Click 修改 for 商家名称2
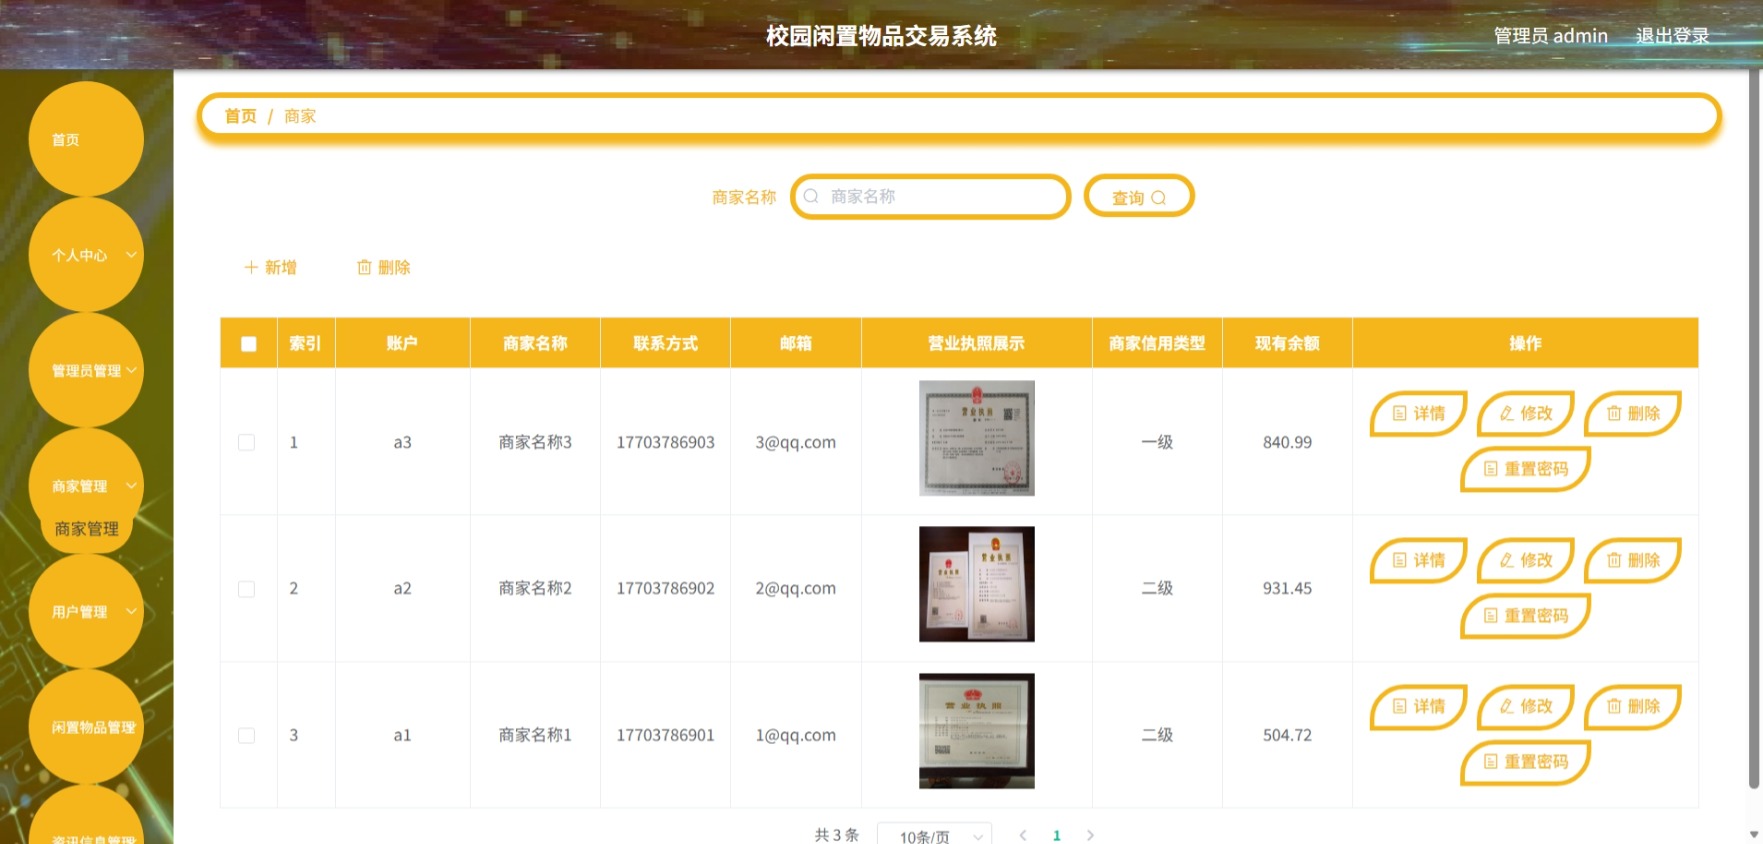 (1526, 560)
